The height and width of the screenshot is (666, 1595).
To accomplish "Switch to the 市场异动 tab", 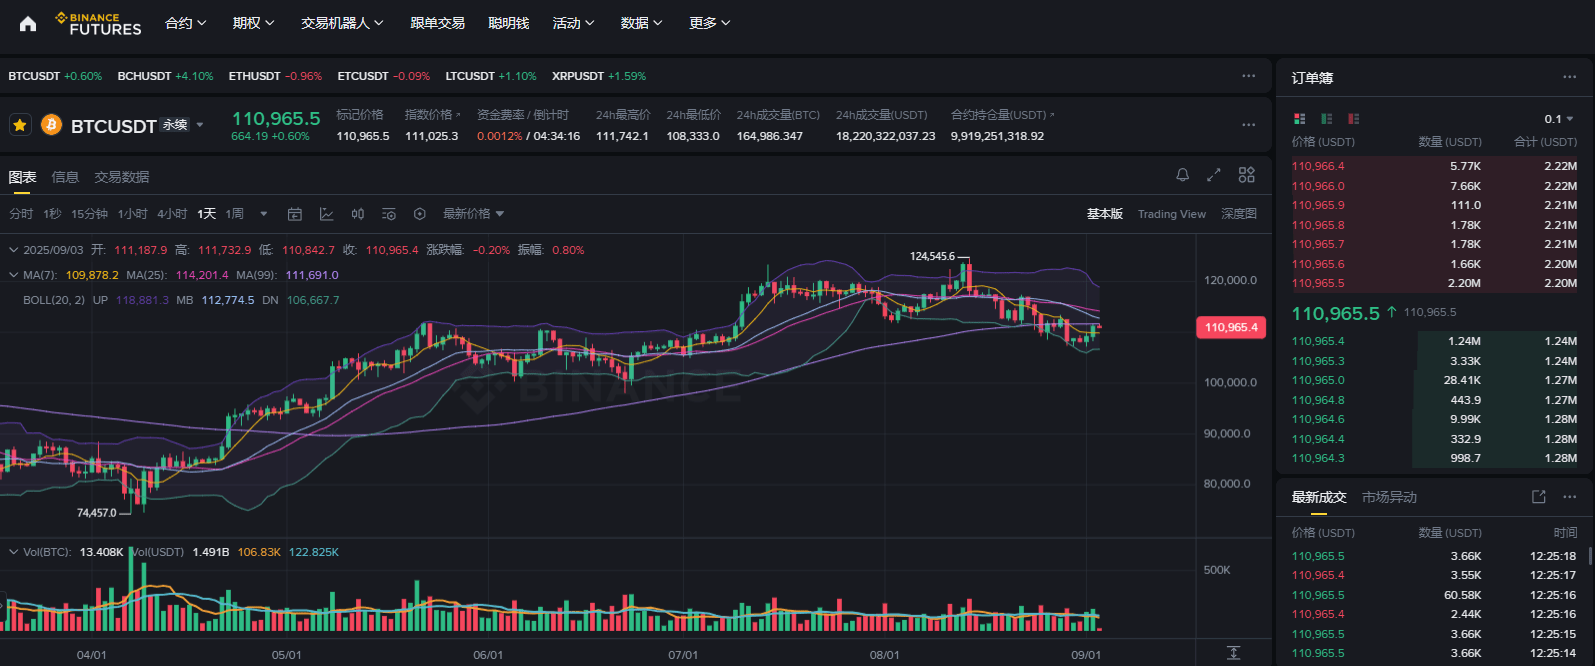I will pos(1389,497).
